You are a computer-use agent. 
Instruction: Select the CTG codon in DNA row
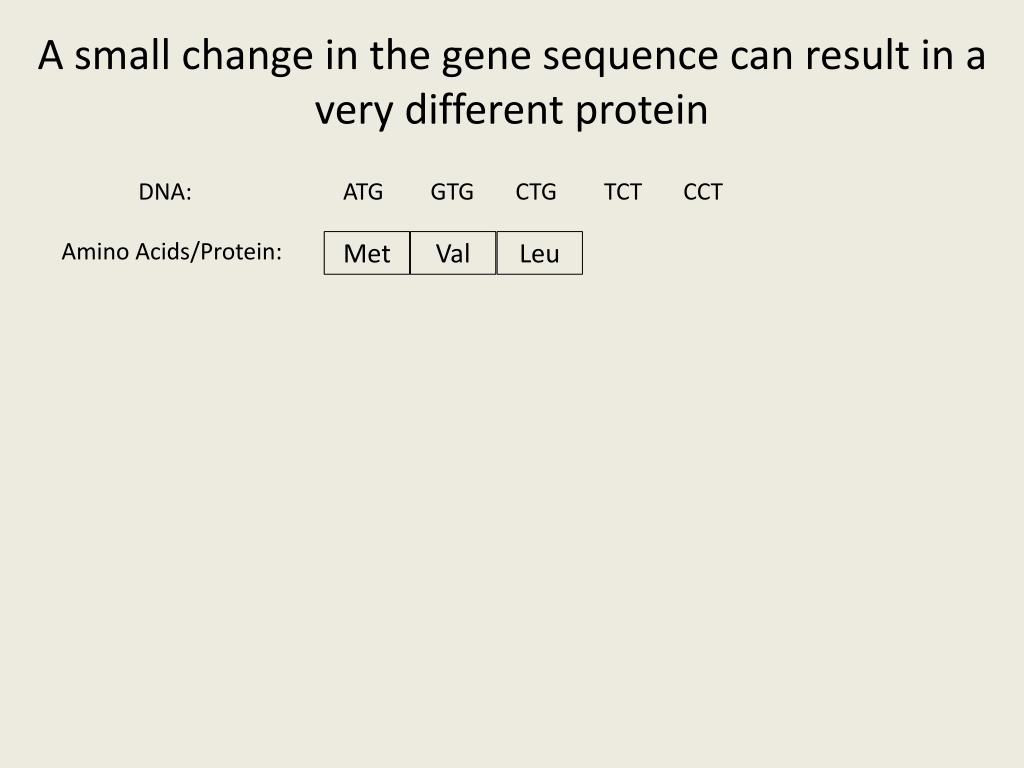pyautogui.click(x=536, y=192)
